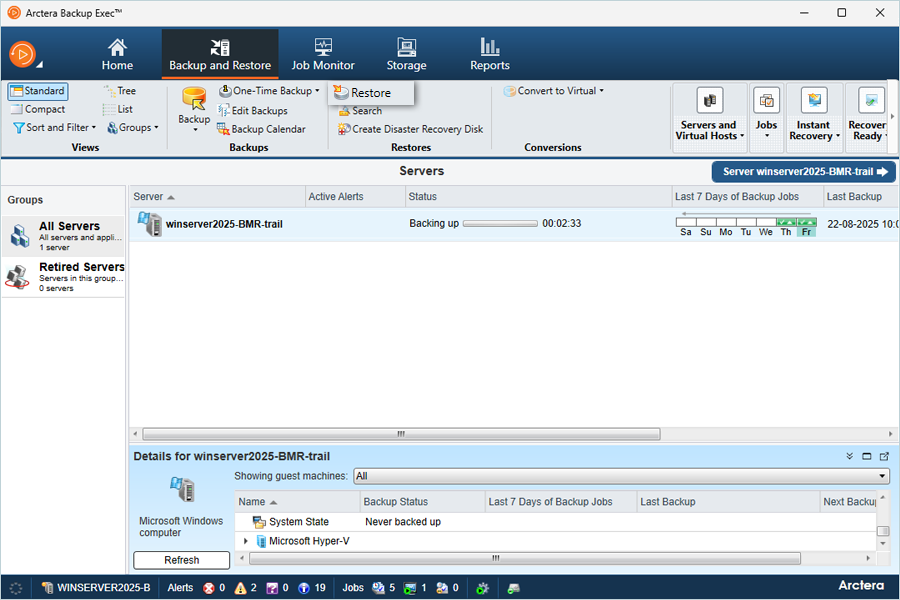
Task: Click the details pane horizontal scrollbar
Action: point(525,558)
